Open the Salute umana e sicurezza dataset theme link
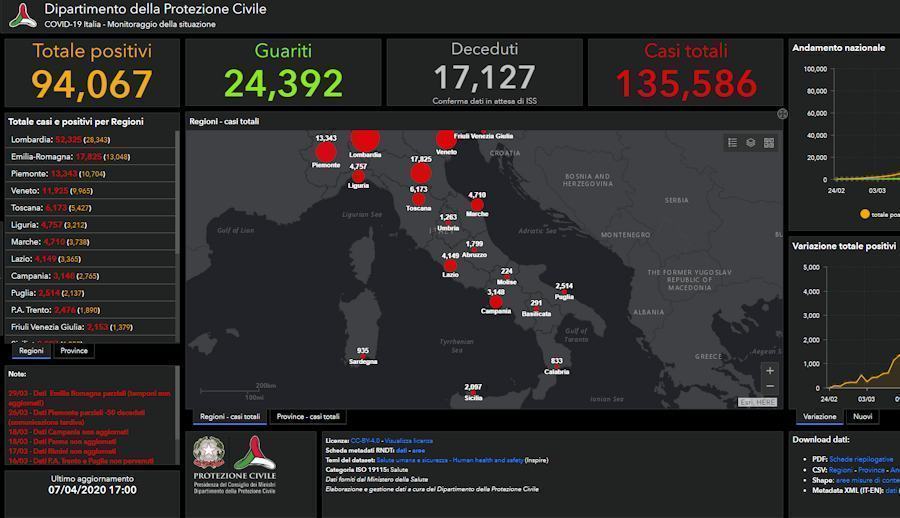The image size is (900, 518). (449, 460)
